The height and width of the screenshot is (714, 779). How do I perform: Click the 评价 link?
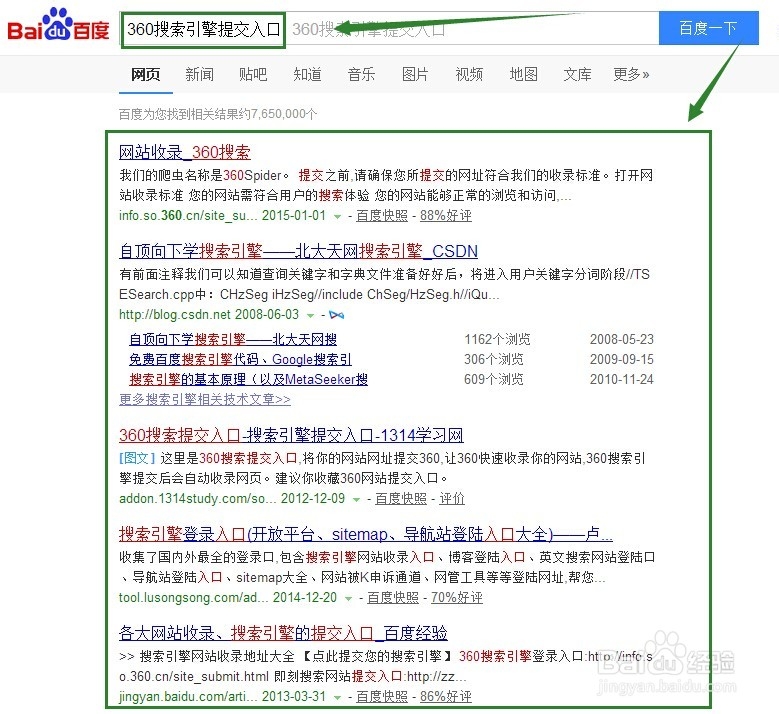click(452, 498)
